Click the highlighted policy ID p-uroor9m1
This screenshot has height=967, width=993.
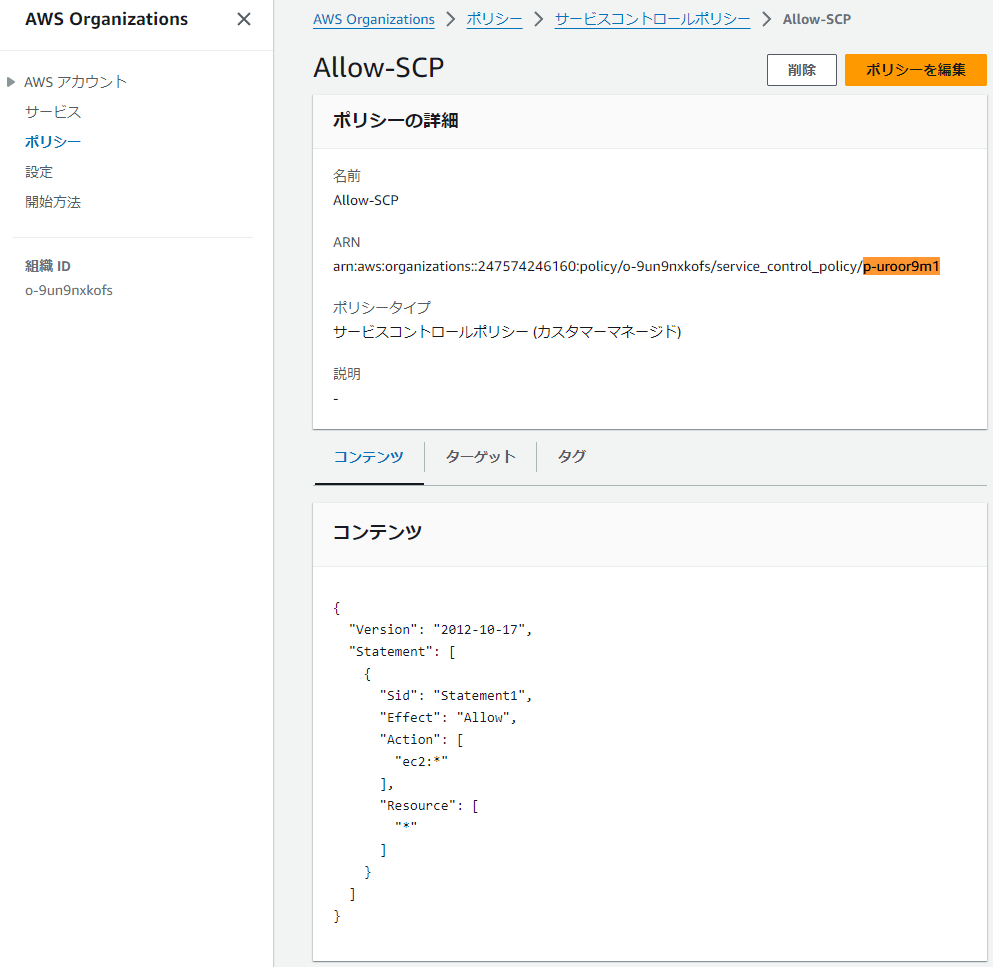pos(901,266)
